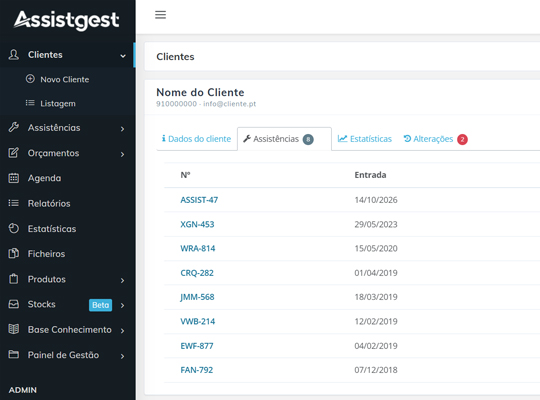The height and width of the screenshot is (400, 540).
Task: Open Agenda from the sidebar
Action: tap(44, 178)
